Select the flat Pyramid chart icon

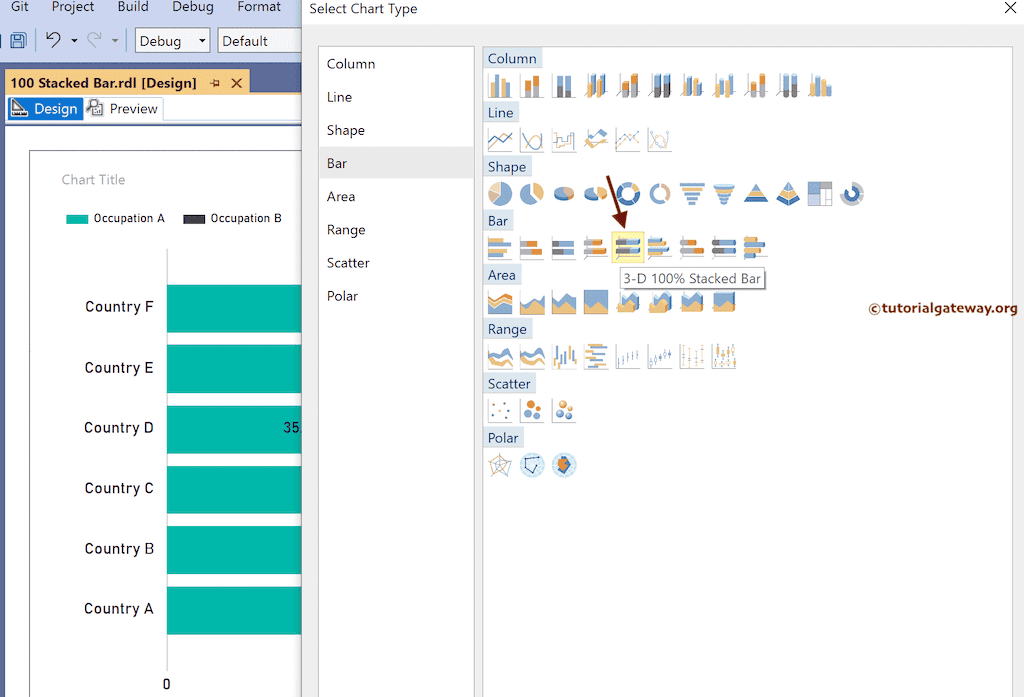coord(756,194)
